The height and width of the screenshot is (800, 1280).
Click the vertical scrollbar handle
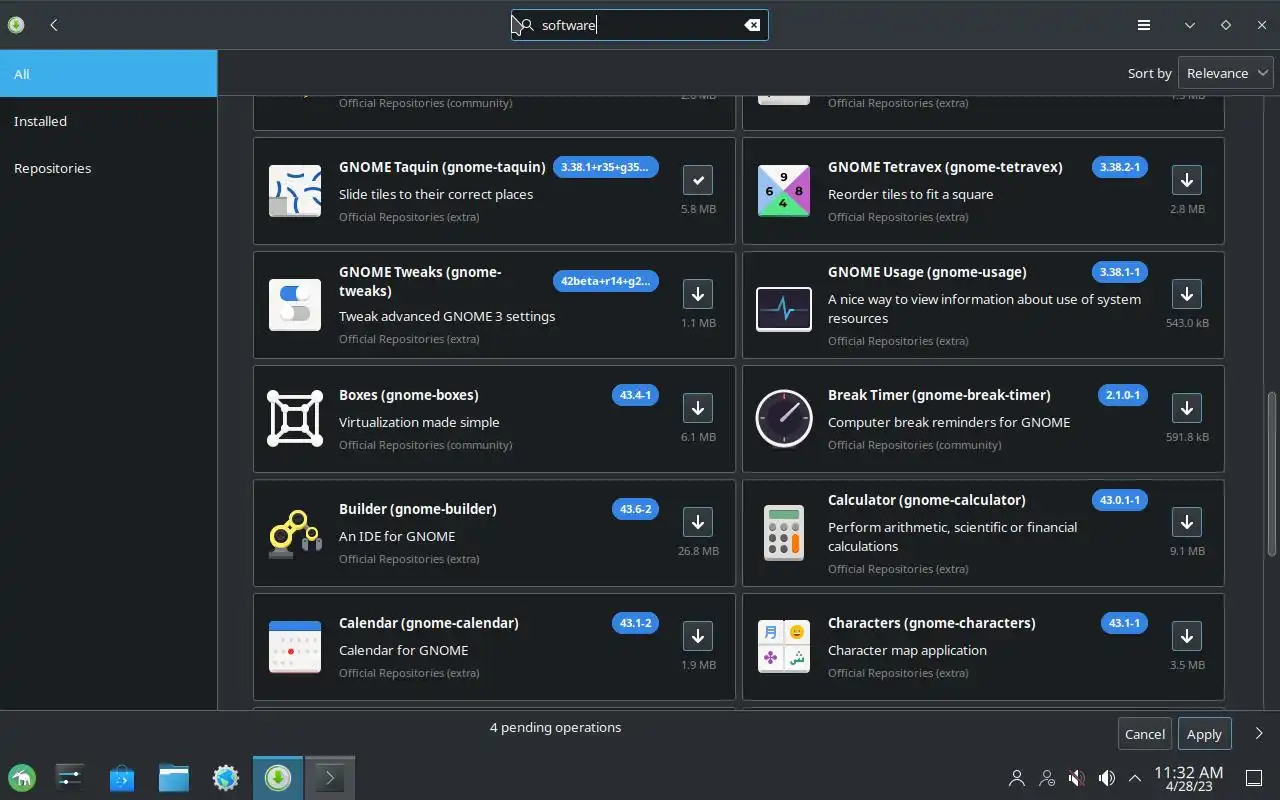coord(1272,474)
